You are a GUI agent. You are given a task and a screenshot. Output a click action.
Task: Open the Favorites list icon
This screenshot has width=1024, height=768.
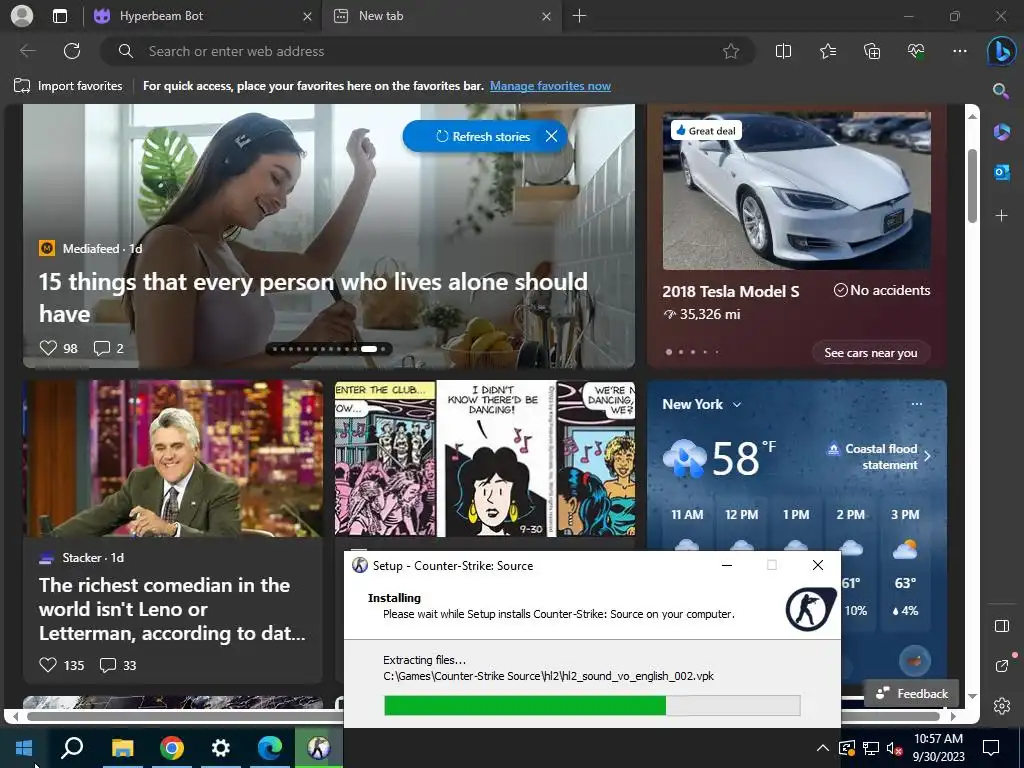click(827, 51)
